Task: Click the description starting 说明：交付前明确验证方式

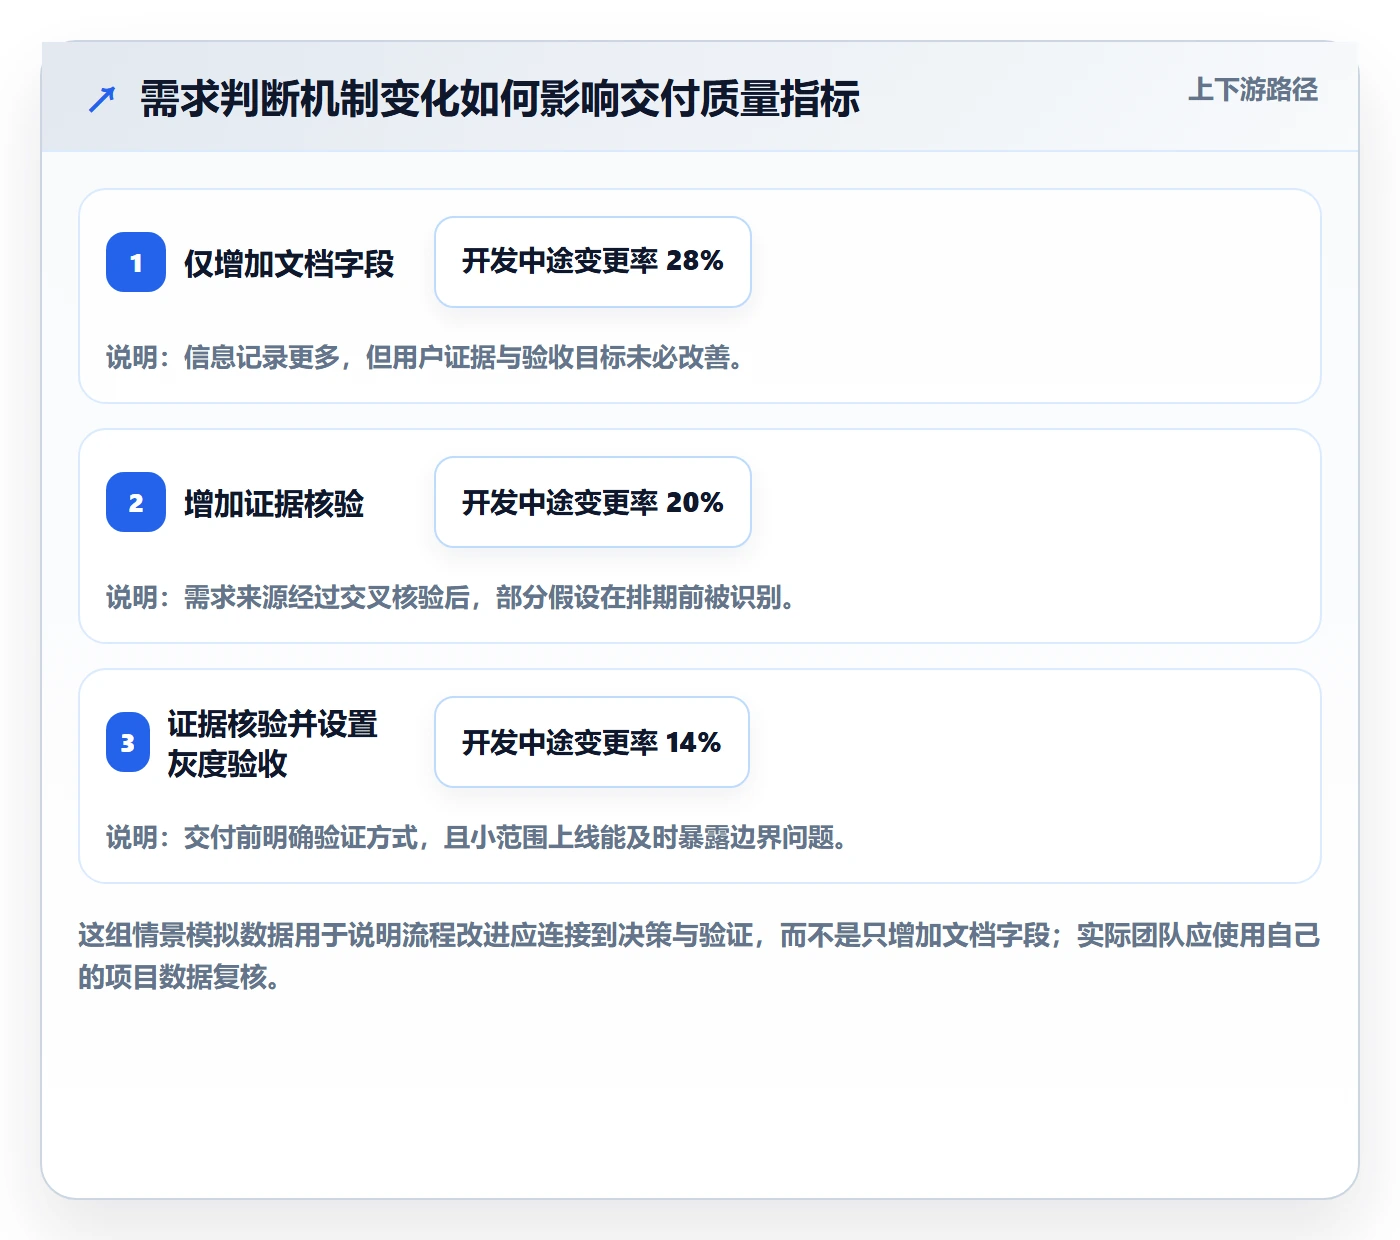Action: (x=477, y=837)
